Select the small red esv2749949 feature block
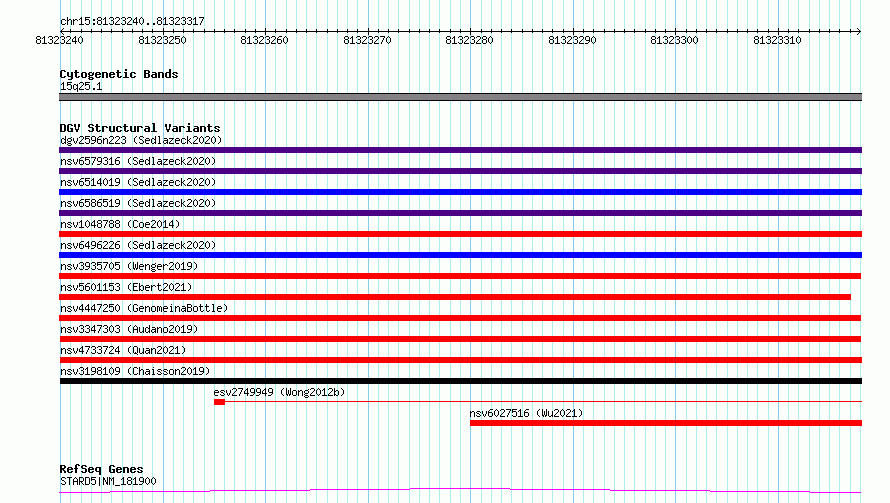The width and height of the screenshot is (890, 503). [x=219, y=402]
